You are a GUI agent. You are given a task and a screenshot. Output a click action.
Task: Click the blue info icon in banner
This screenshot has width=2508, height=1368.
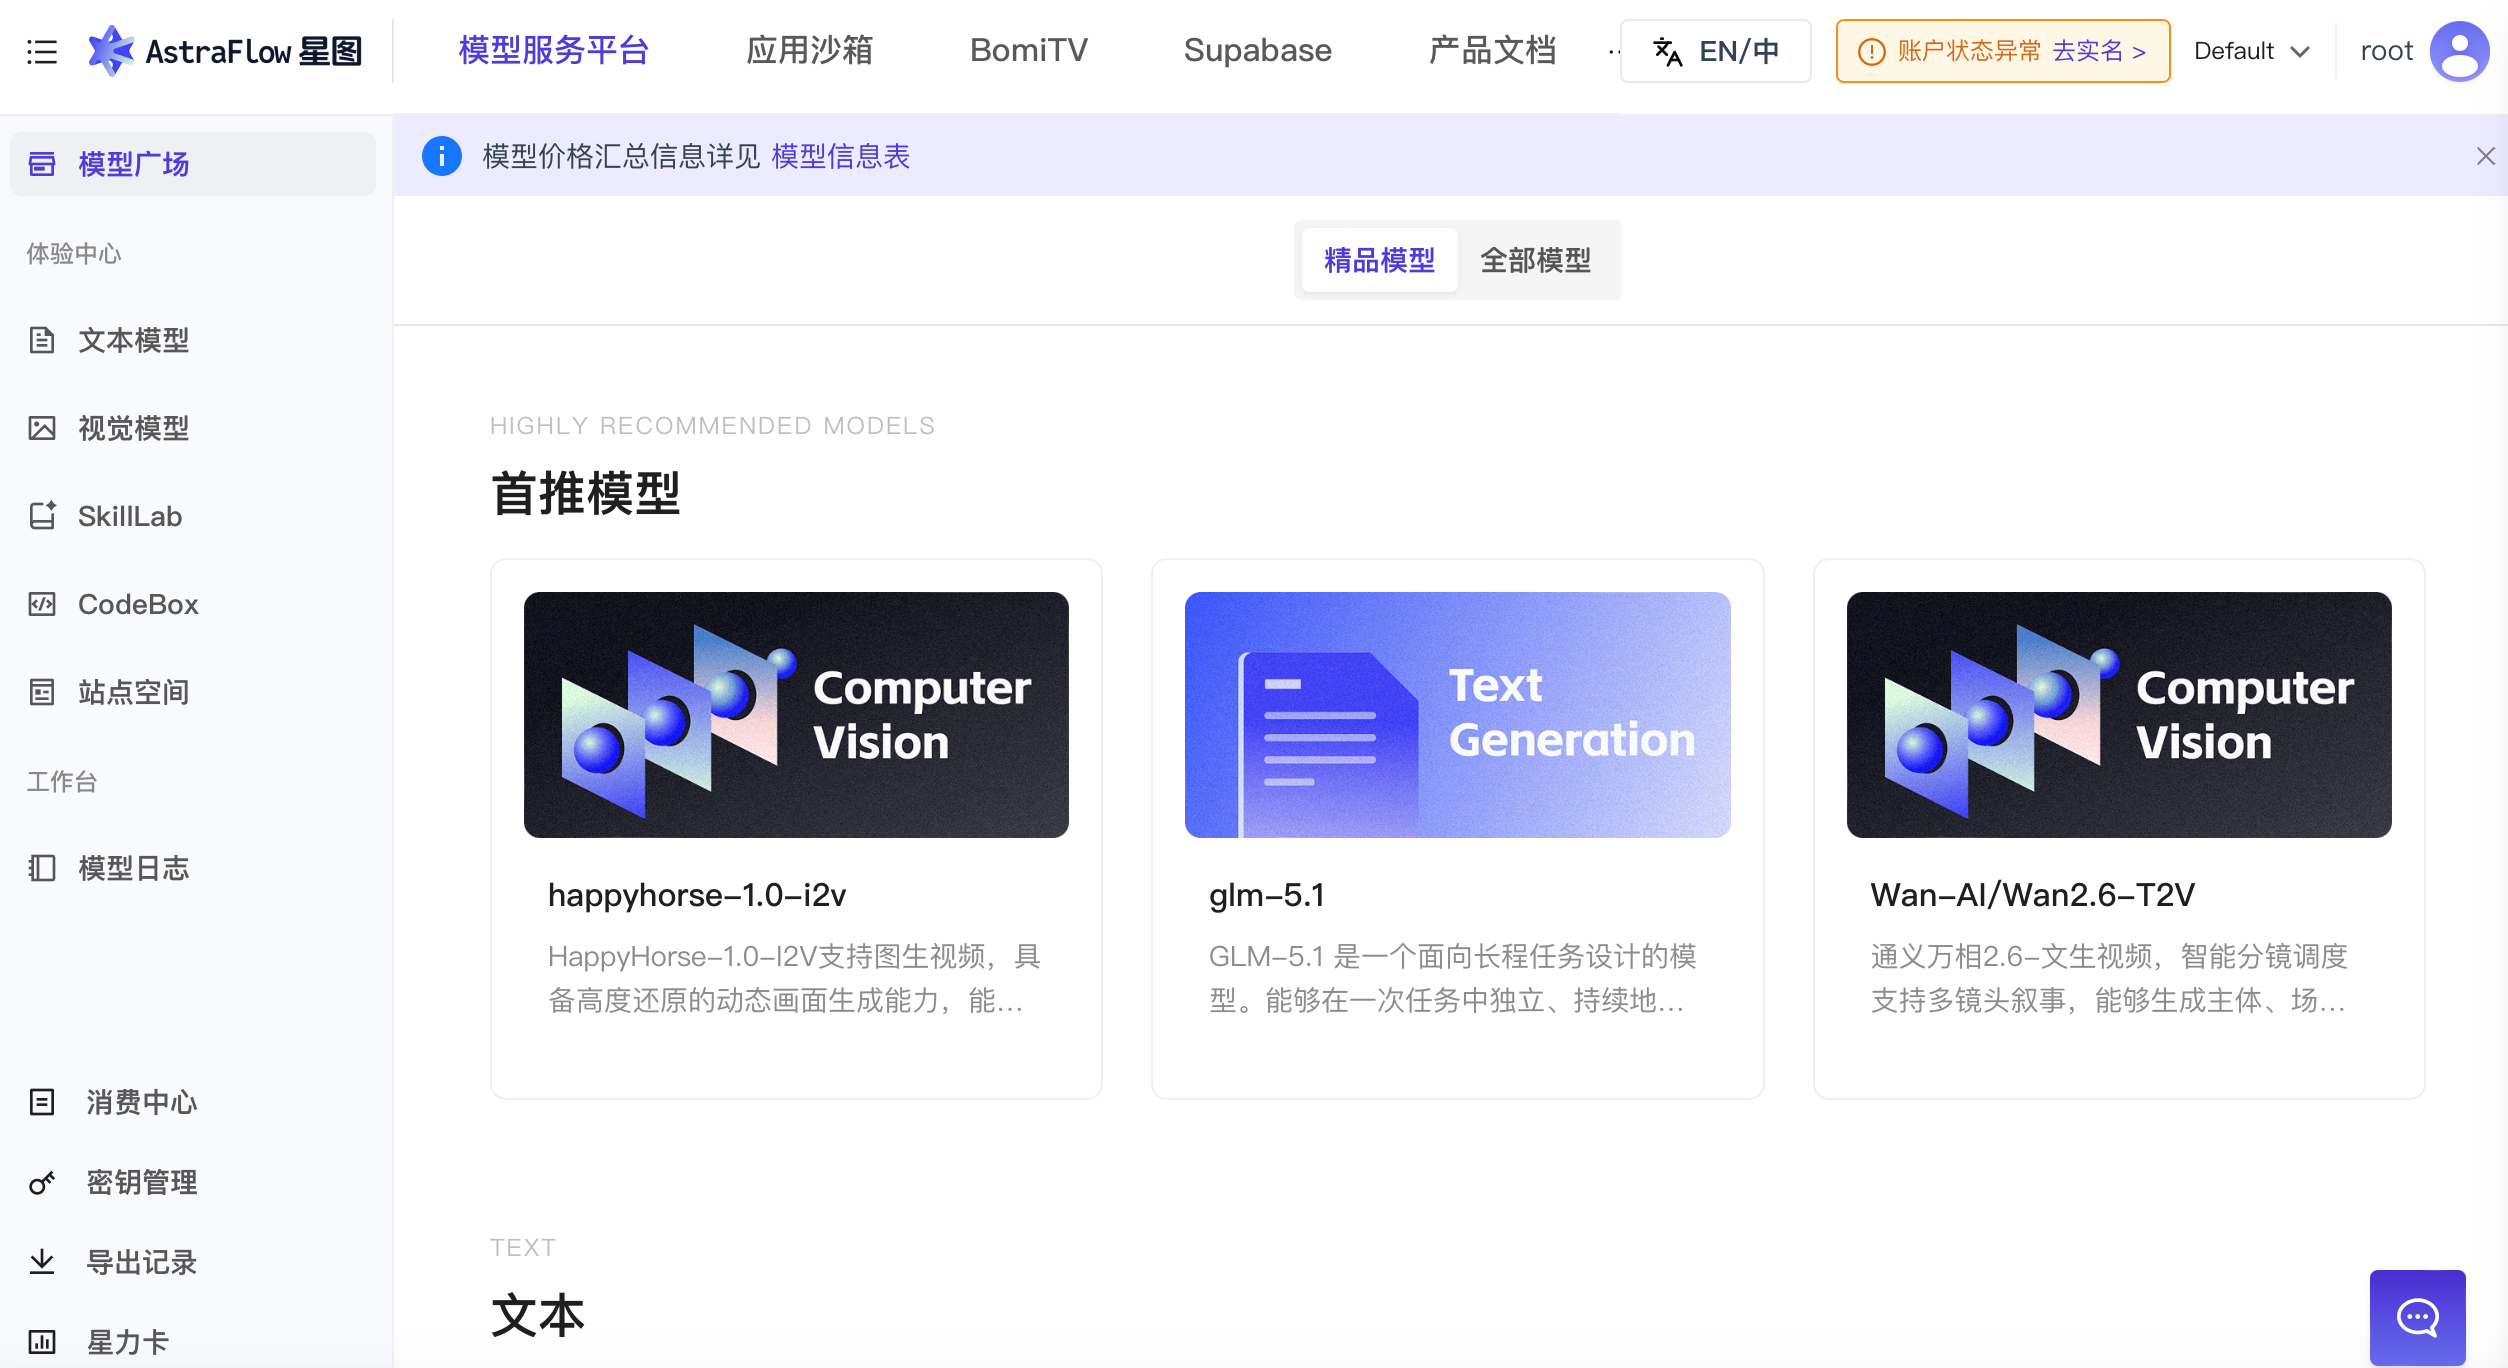(x=442, y=156)
